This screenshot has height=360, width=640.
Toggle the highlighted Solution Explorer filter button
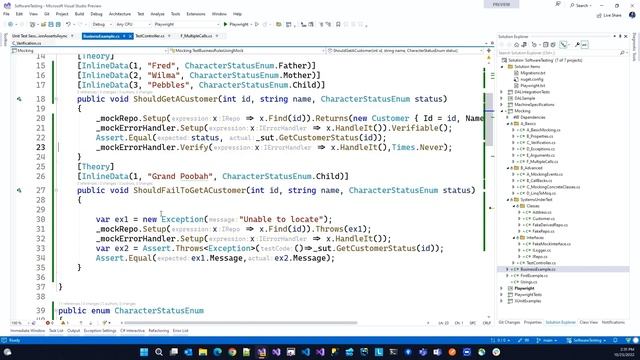coord(564,44)
